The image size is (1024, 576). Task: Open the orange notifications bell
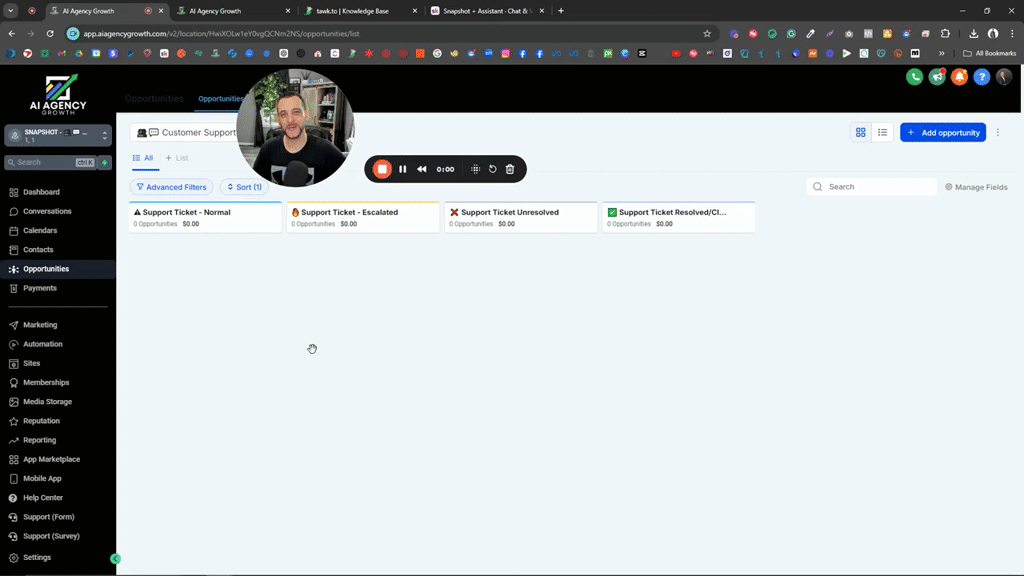pos(959,76)
